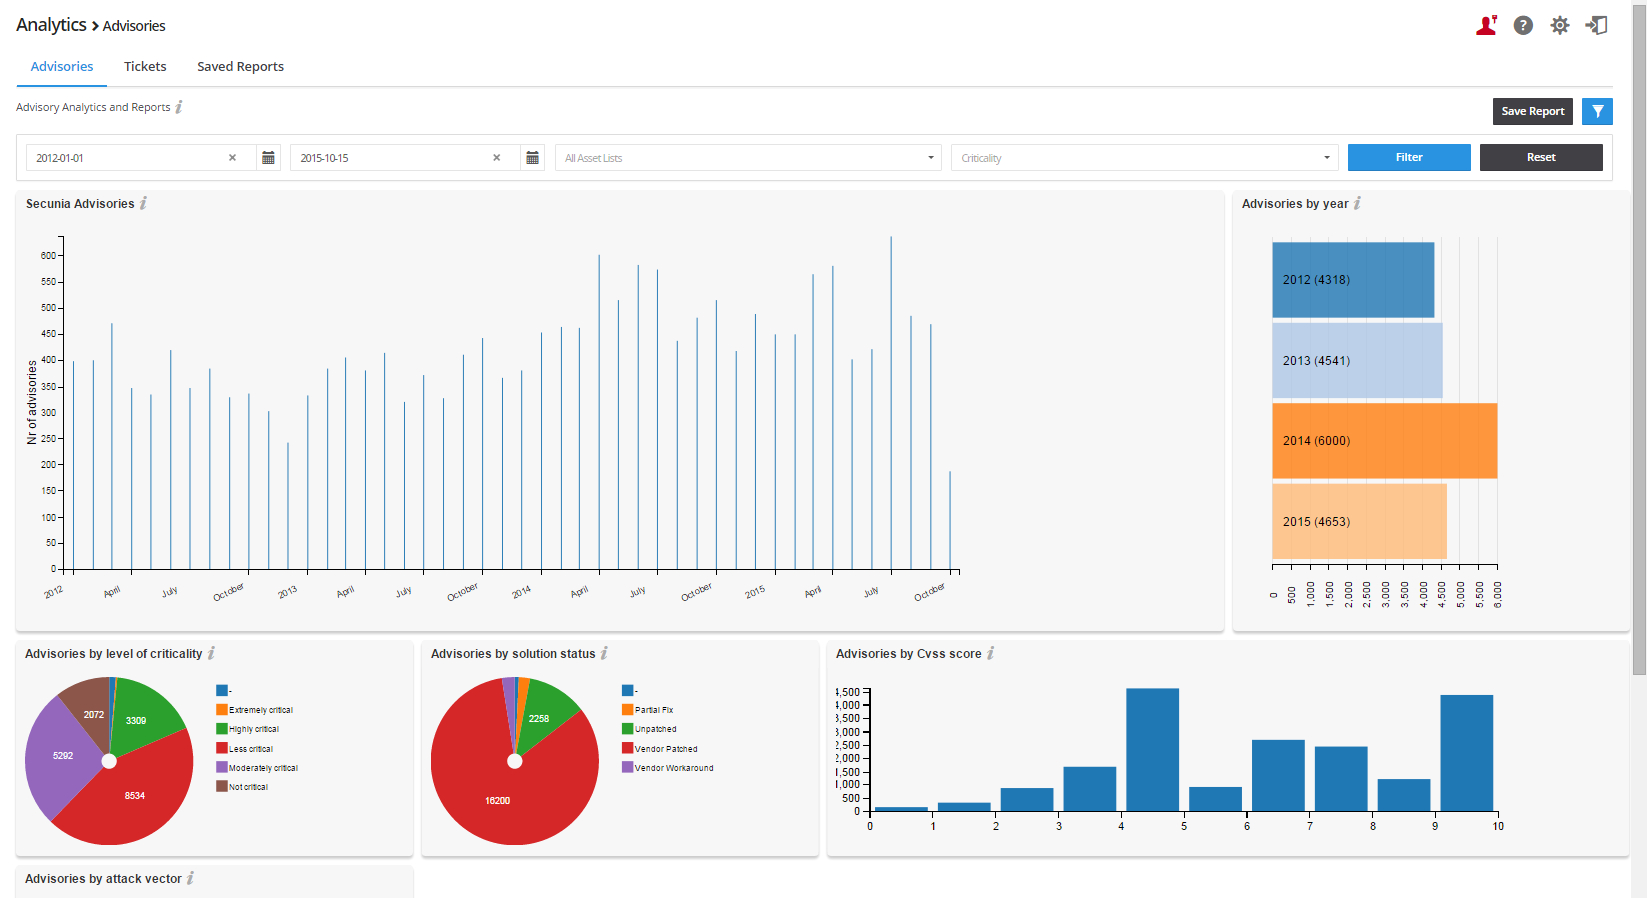The width and height of the screenshot is (1647, 898).
Task: Open the end date calendar picker
Action: [532, 158]
